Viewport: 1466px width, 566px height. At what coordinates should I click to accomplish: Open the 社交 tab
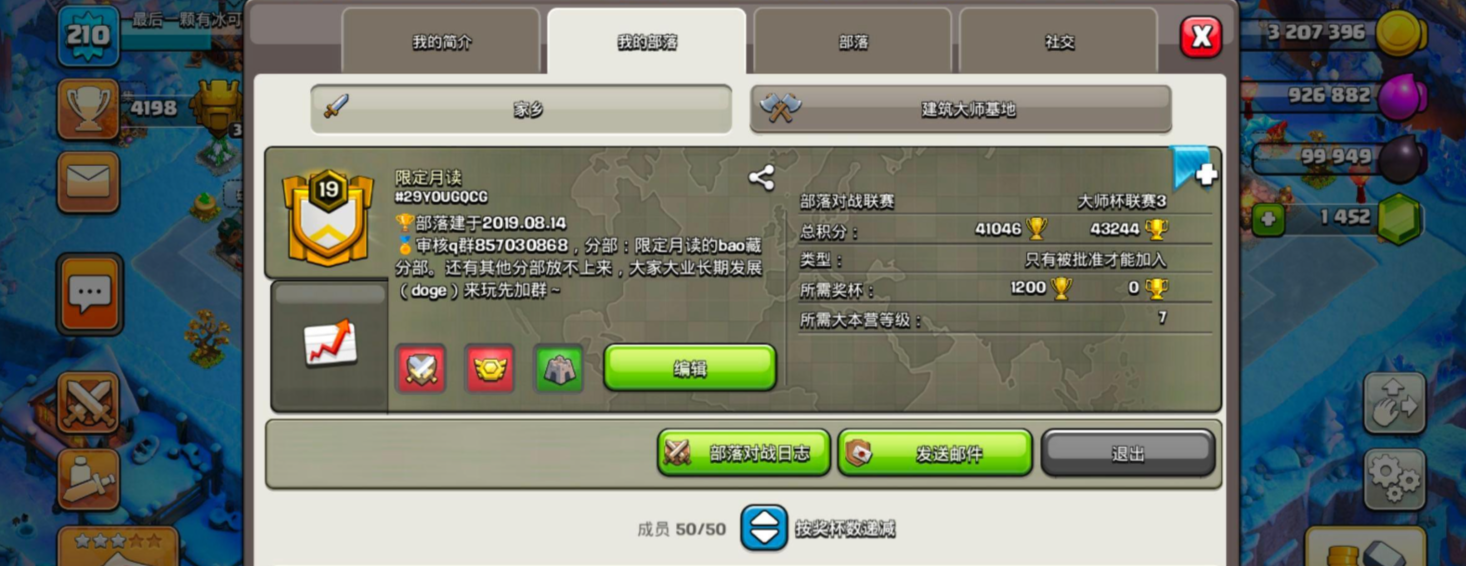1059,42
